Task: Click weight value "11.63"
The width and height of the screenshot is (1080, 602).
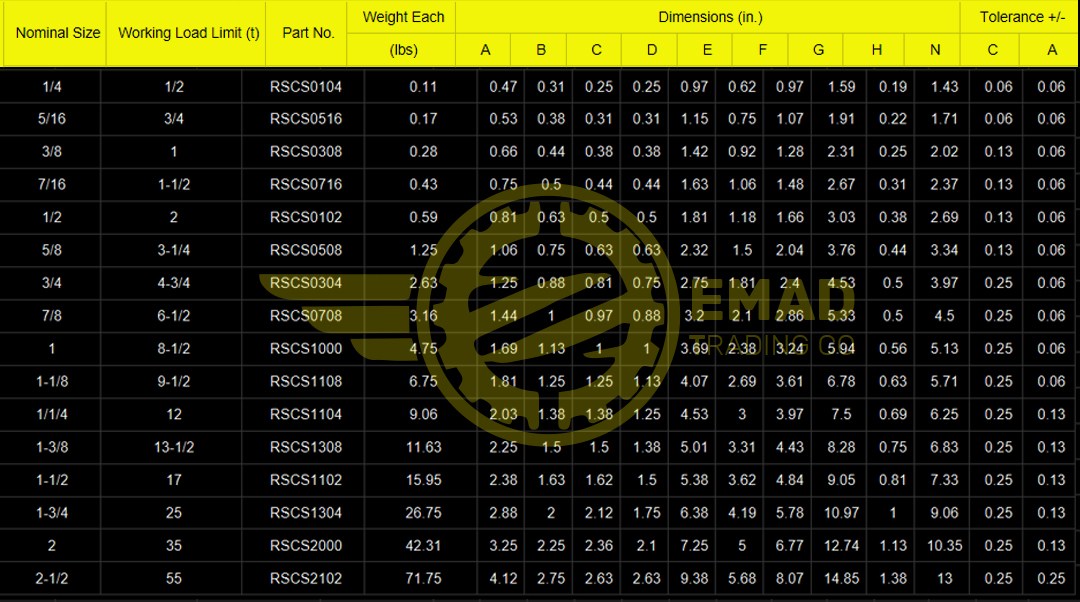Action: tap(423, 447)
